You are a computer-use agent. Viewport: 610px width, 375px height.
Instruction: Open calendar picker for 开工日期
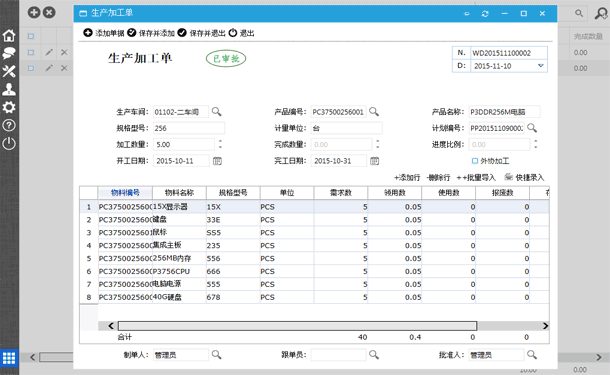[x=217, y=161]
